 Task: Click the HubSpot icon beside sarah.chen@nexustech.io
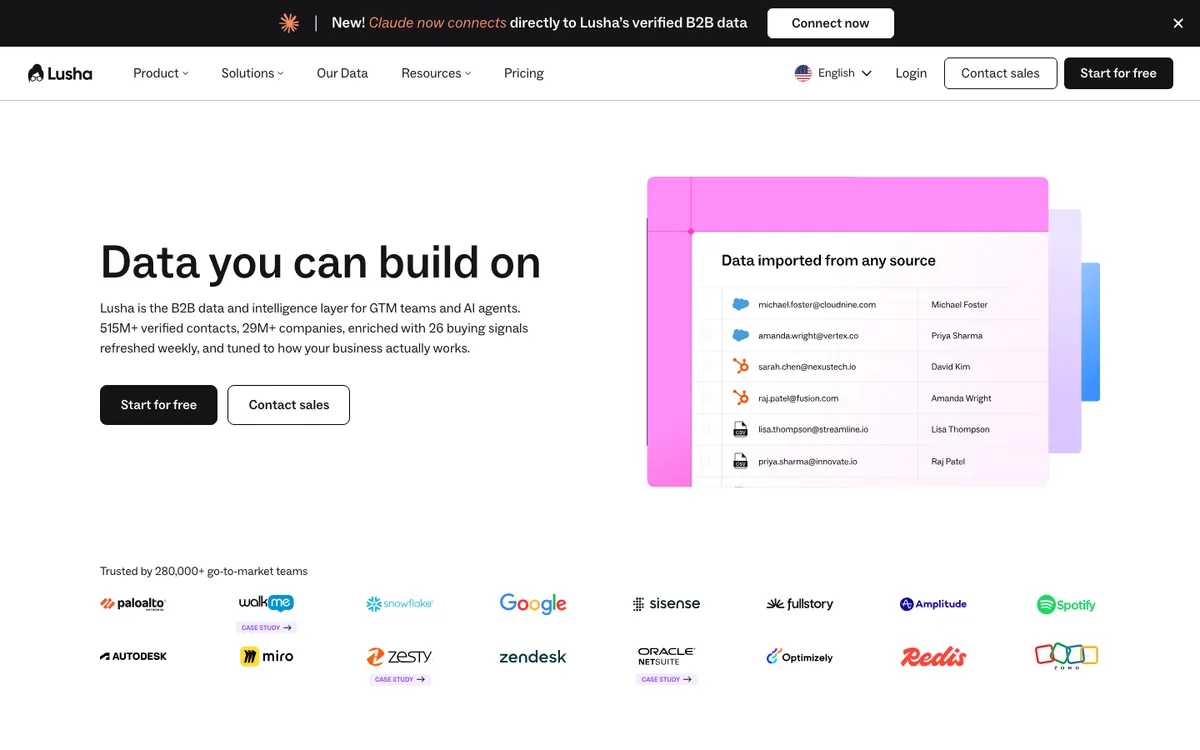coord(741,367)
